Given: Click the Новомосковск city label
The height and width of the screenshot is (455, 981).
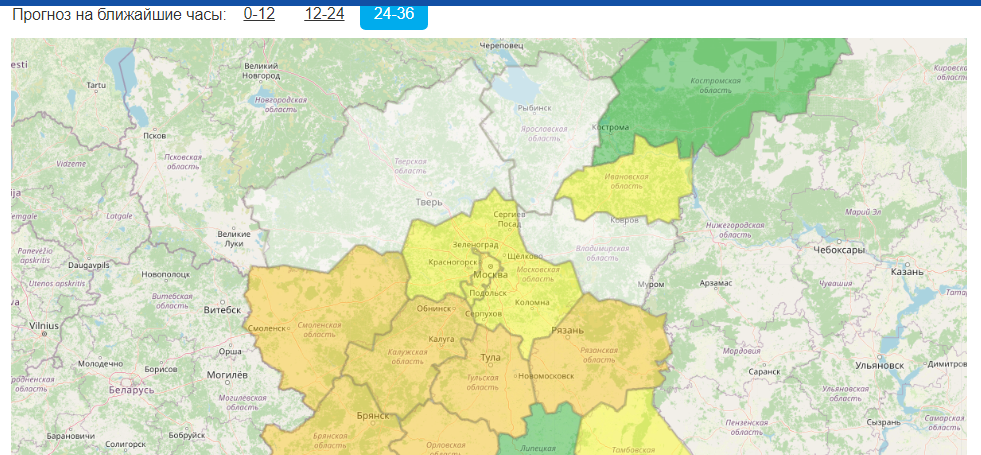Looking at the screenshot, I should click(x=546, y=376).
